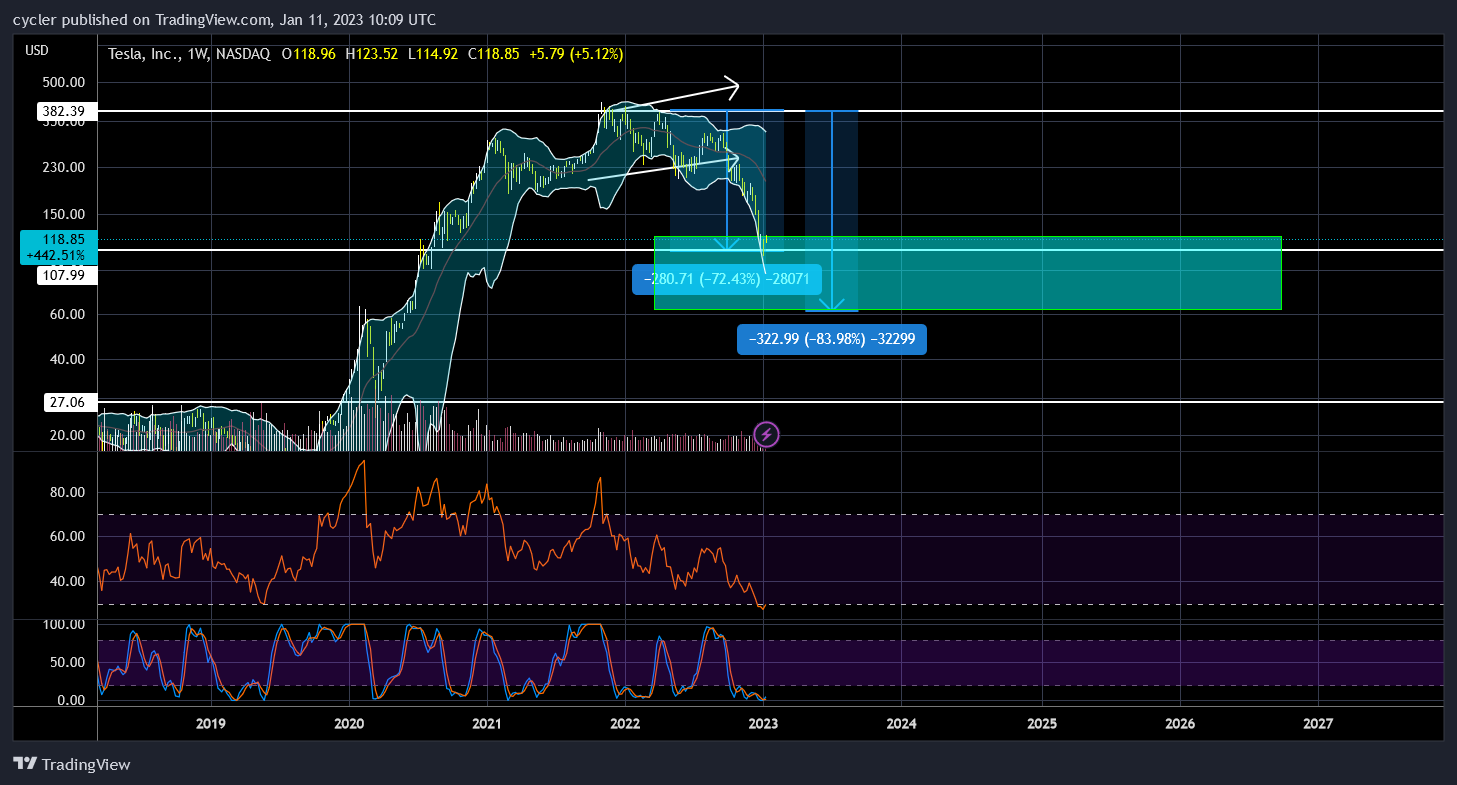The image size is (1457, 785).
Task: Click the TradingView logo at bottom left
Action: pos(72,764)
